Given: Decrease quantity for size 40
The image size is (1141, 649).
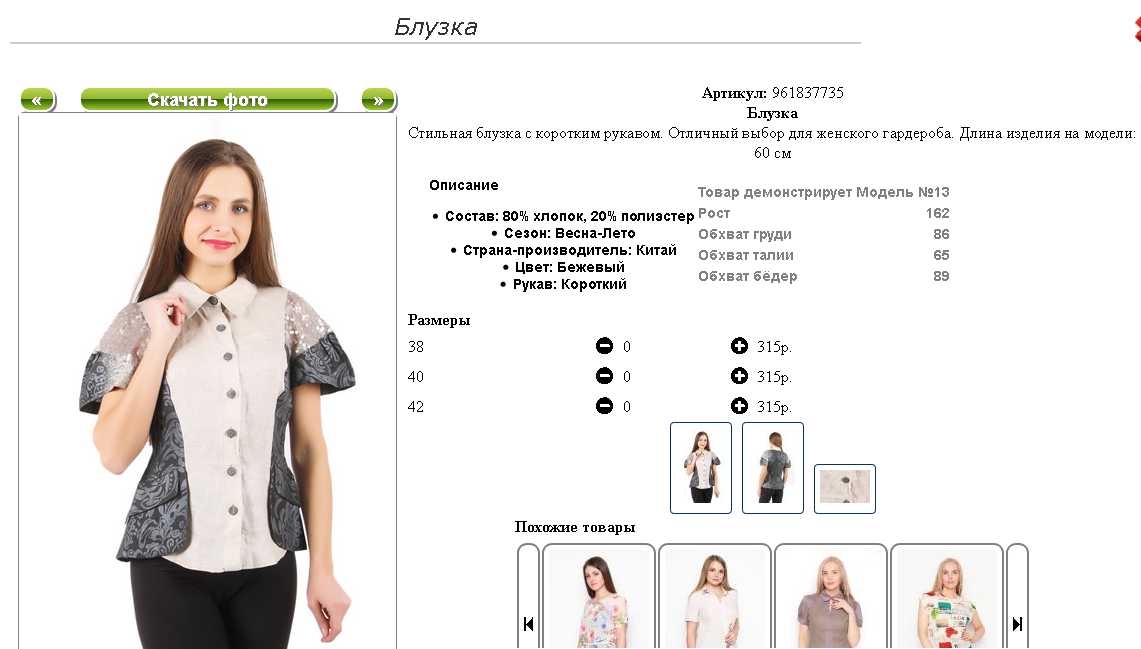Looking at the screenshot, I should pyautogui.click(x=604, y=376).
